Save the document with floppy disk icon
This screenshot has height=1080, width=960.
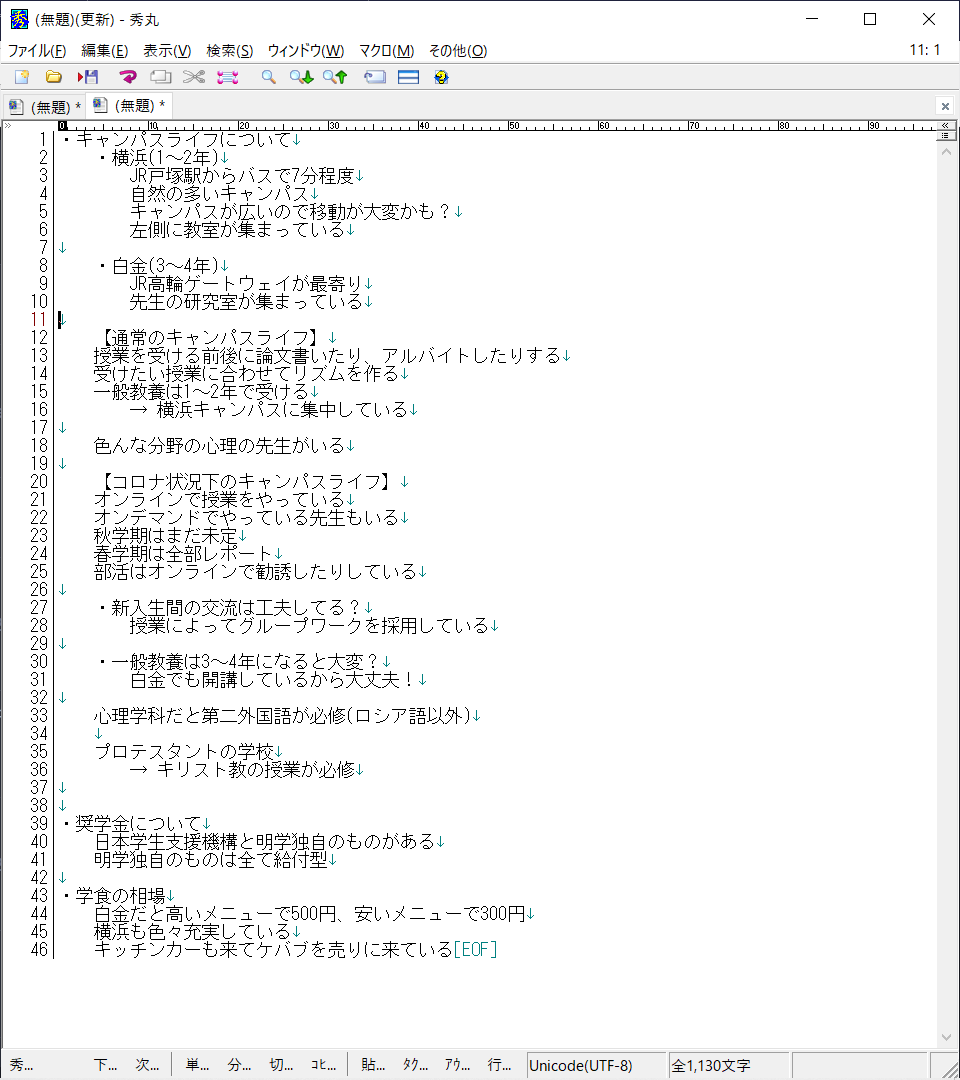pos(88,77)
